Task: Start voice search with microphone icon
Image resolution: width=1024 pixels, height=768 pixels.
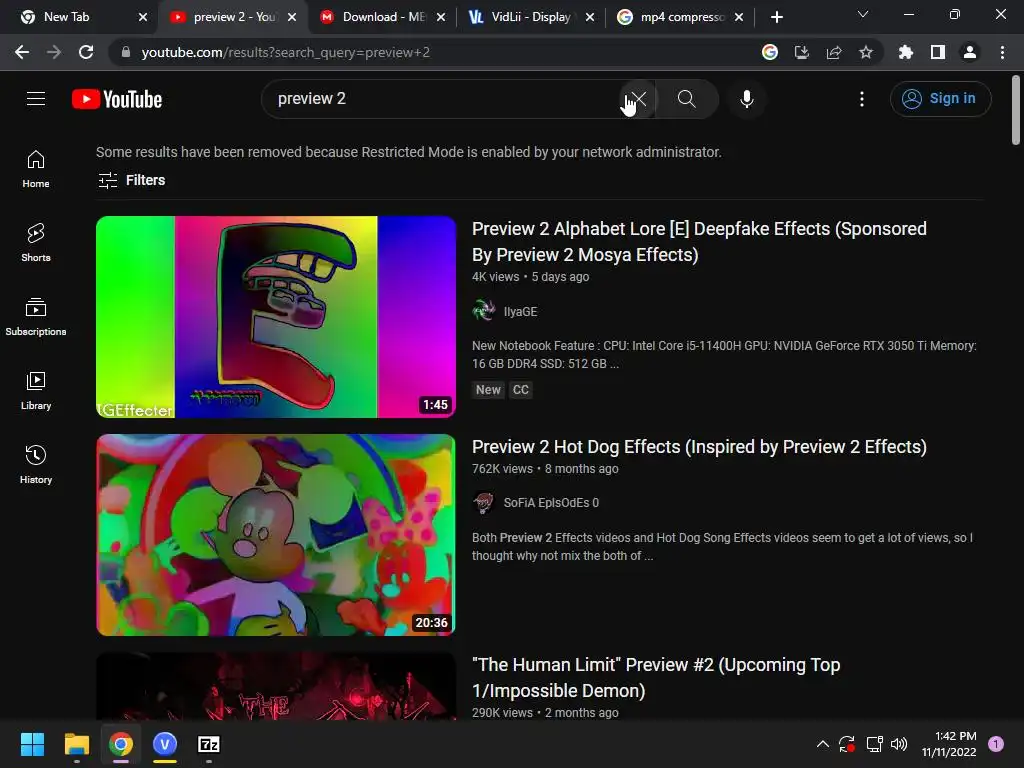Action: (x=746, y=99)
